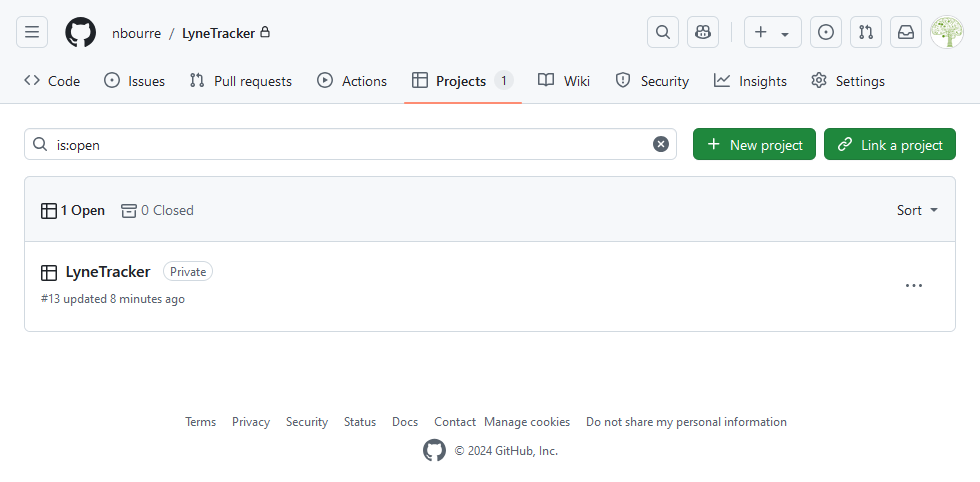Click the © 2024 GitHub, Inc. text
Viewport: 980px width, 482px height.
[506, 451]
